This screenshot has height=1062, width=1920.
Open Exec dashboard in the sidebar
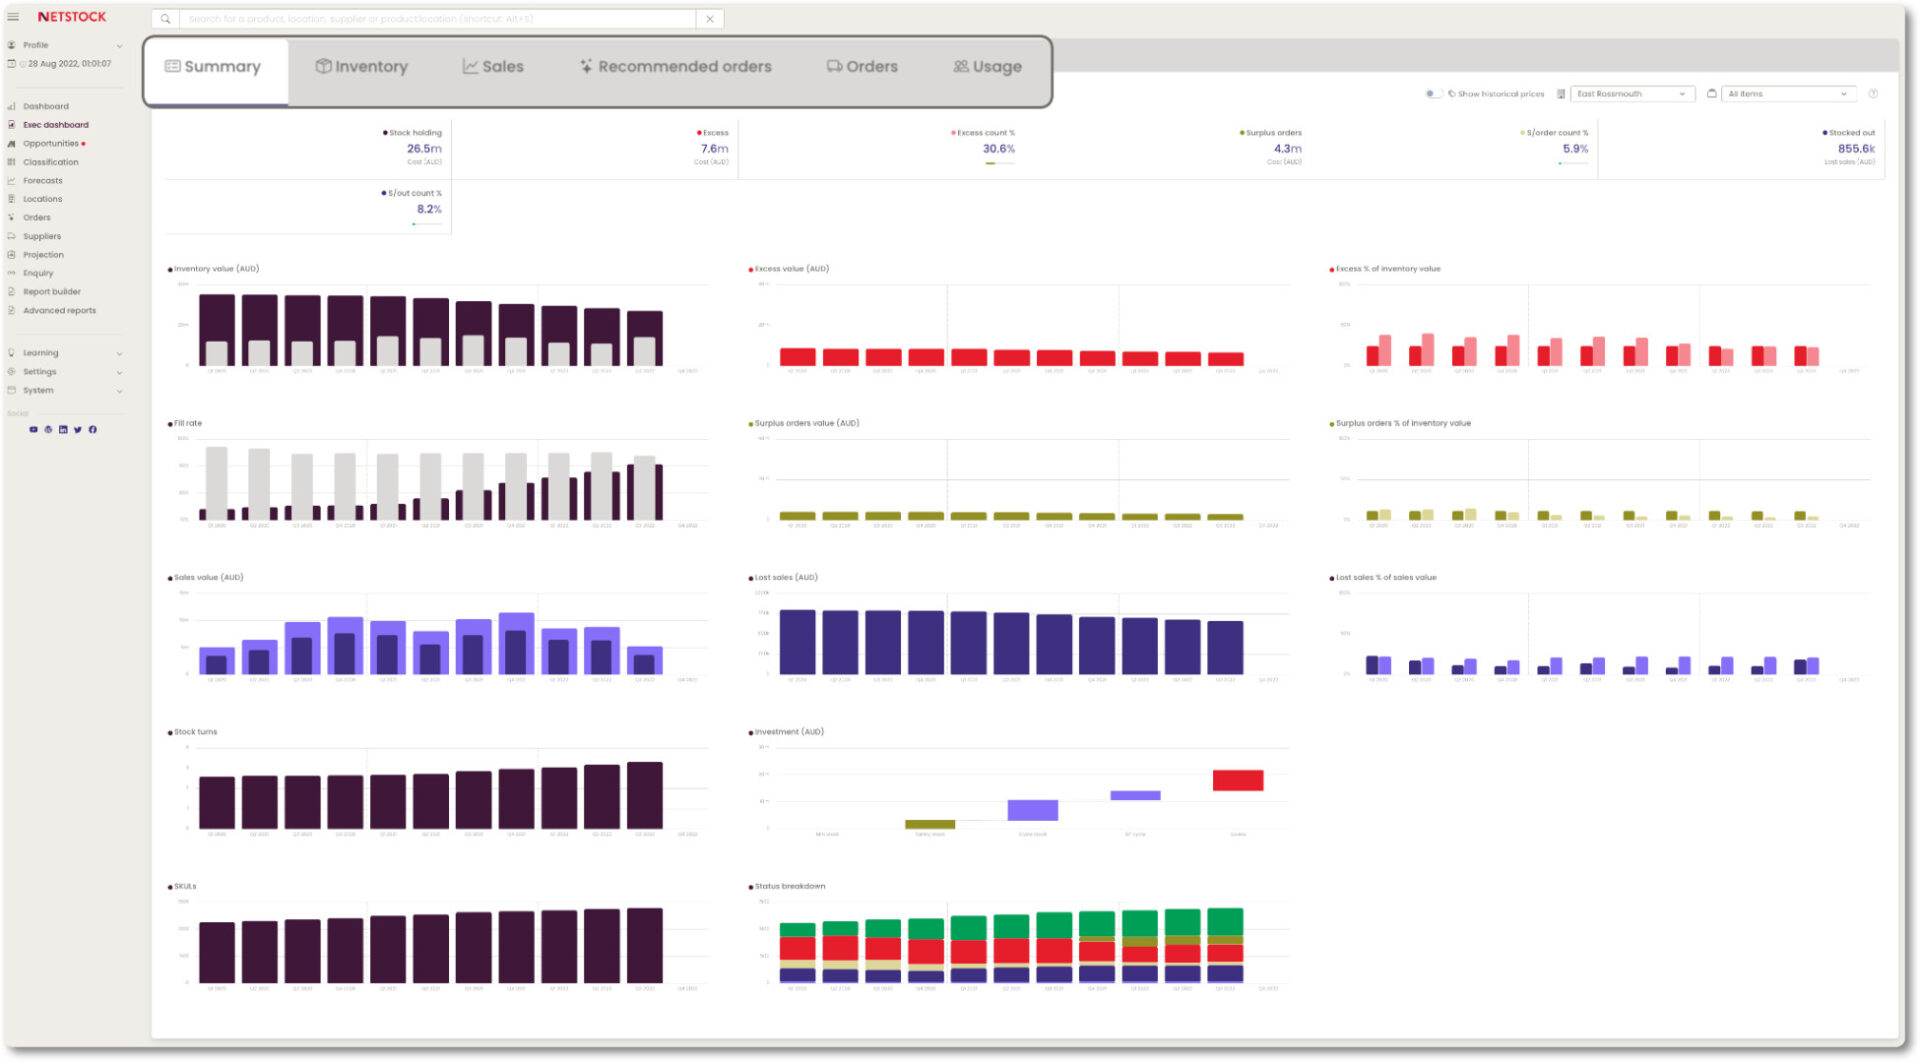point(56,125)
